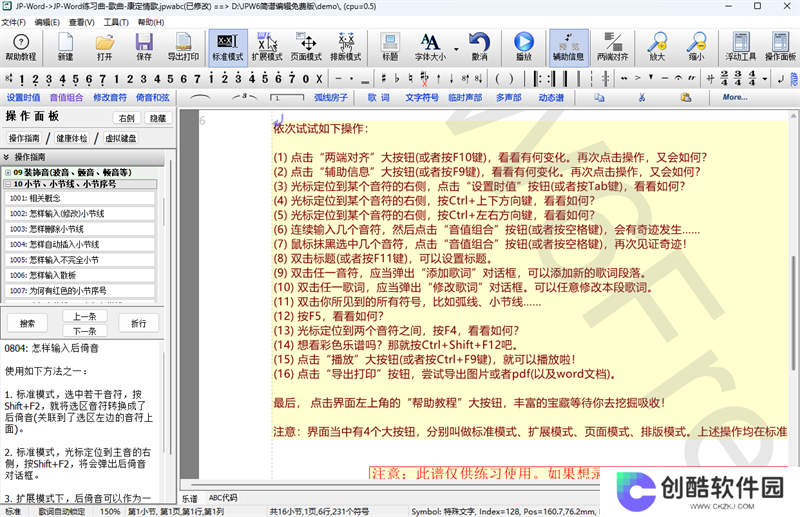Viewport: 800px width, 517px height.
Task: Insert the triplet bracket symbol
Action: [244, 97]
